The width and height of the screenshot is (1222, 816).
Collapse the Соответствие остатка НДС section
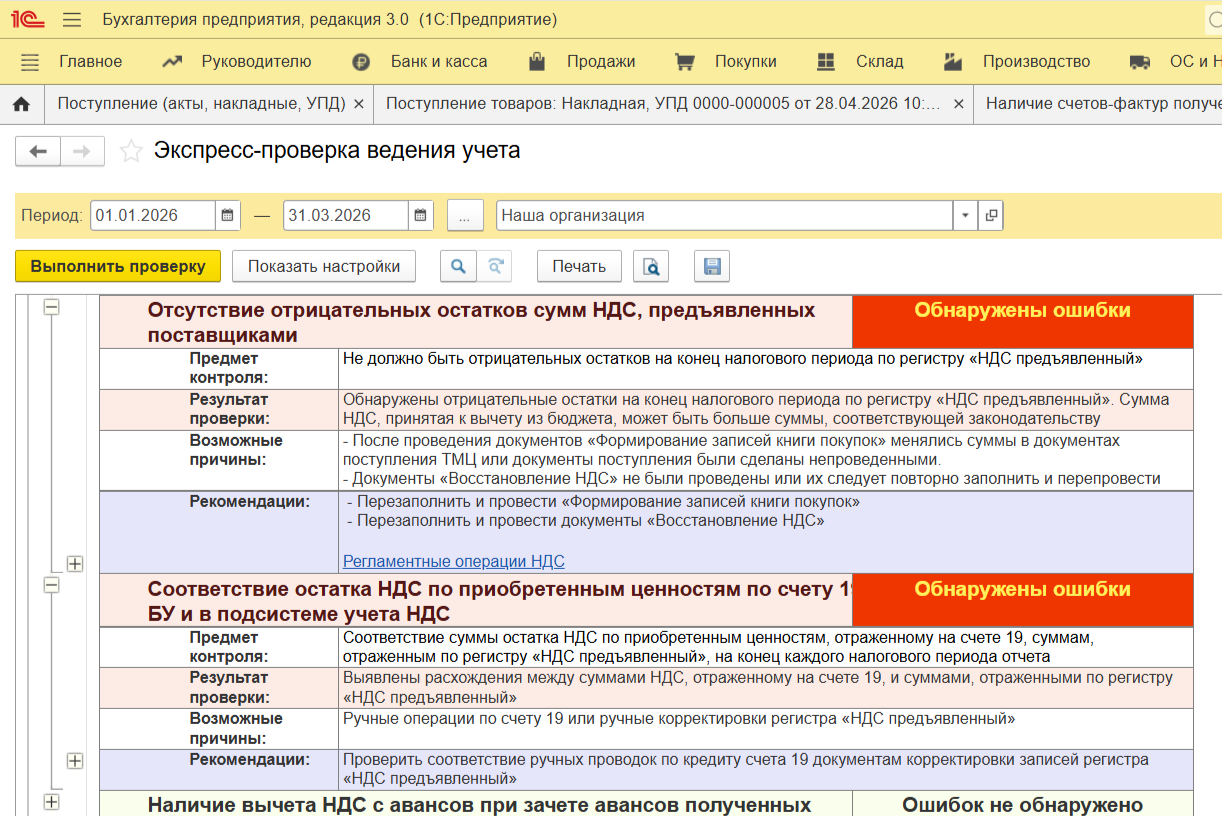[x=51, y=586]
